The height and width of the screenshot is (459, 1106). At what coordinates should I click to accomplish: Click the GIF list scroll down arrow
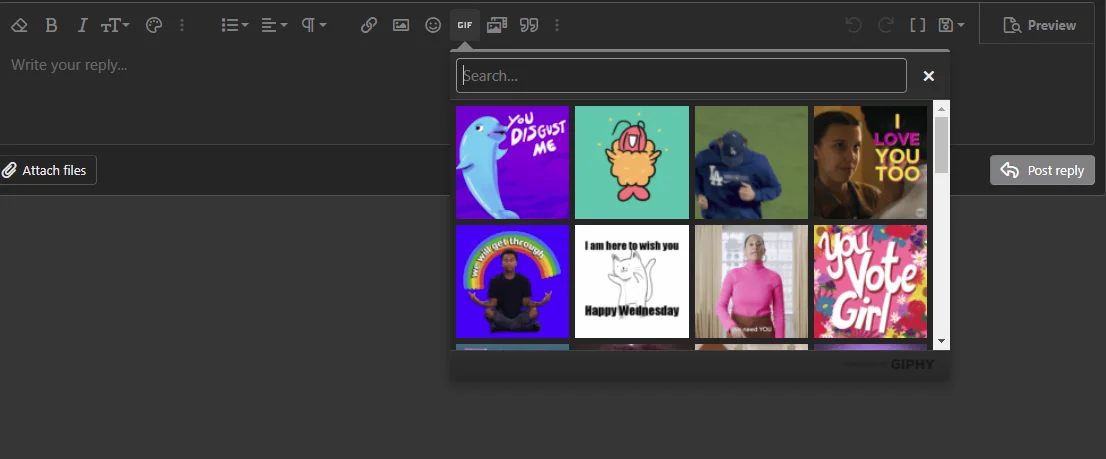(941, 341)
